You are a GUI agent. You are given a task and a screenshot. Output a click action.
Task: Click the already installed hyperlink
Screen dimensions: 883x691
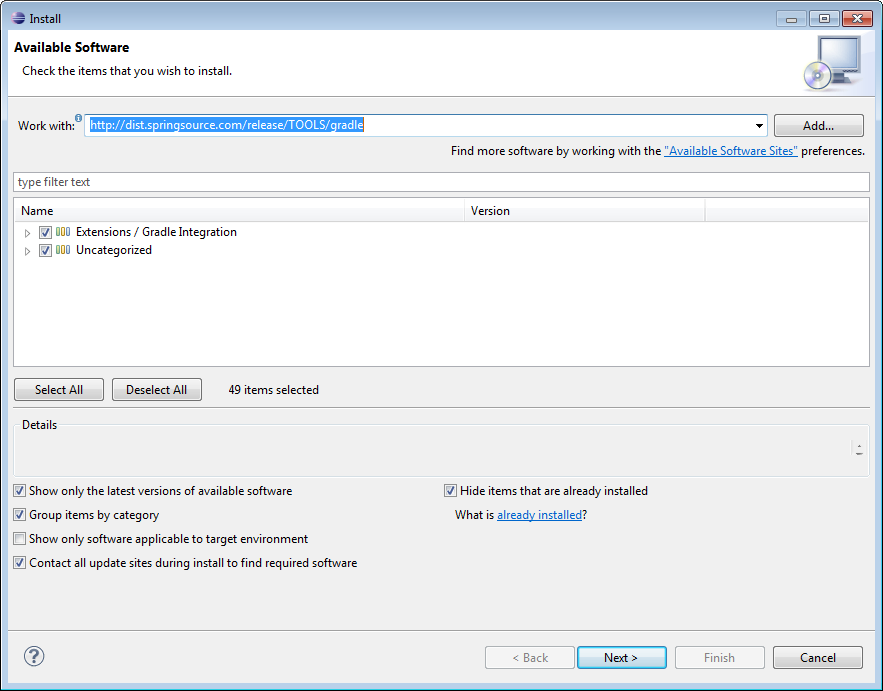coord(540,514)
